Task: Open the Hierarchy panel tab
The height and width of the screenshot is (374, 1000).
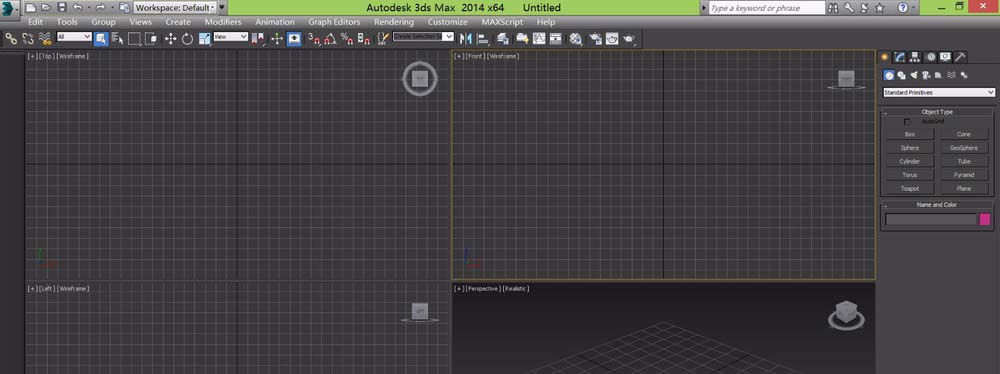Action: pyautogui.click(x=915, y=57)
